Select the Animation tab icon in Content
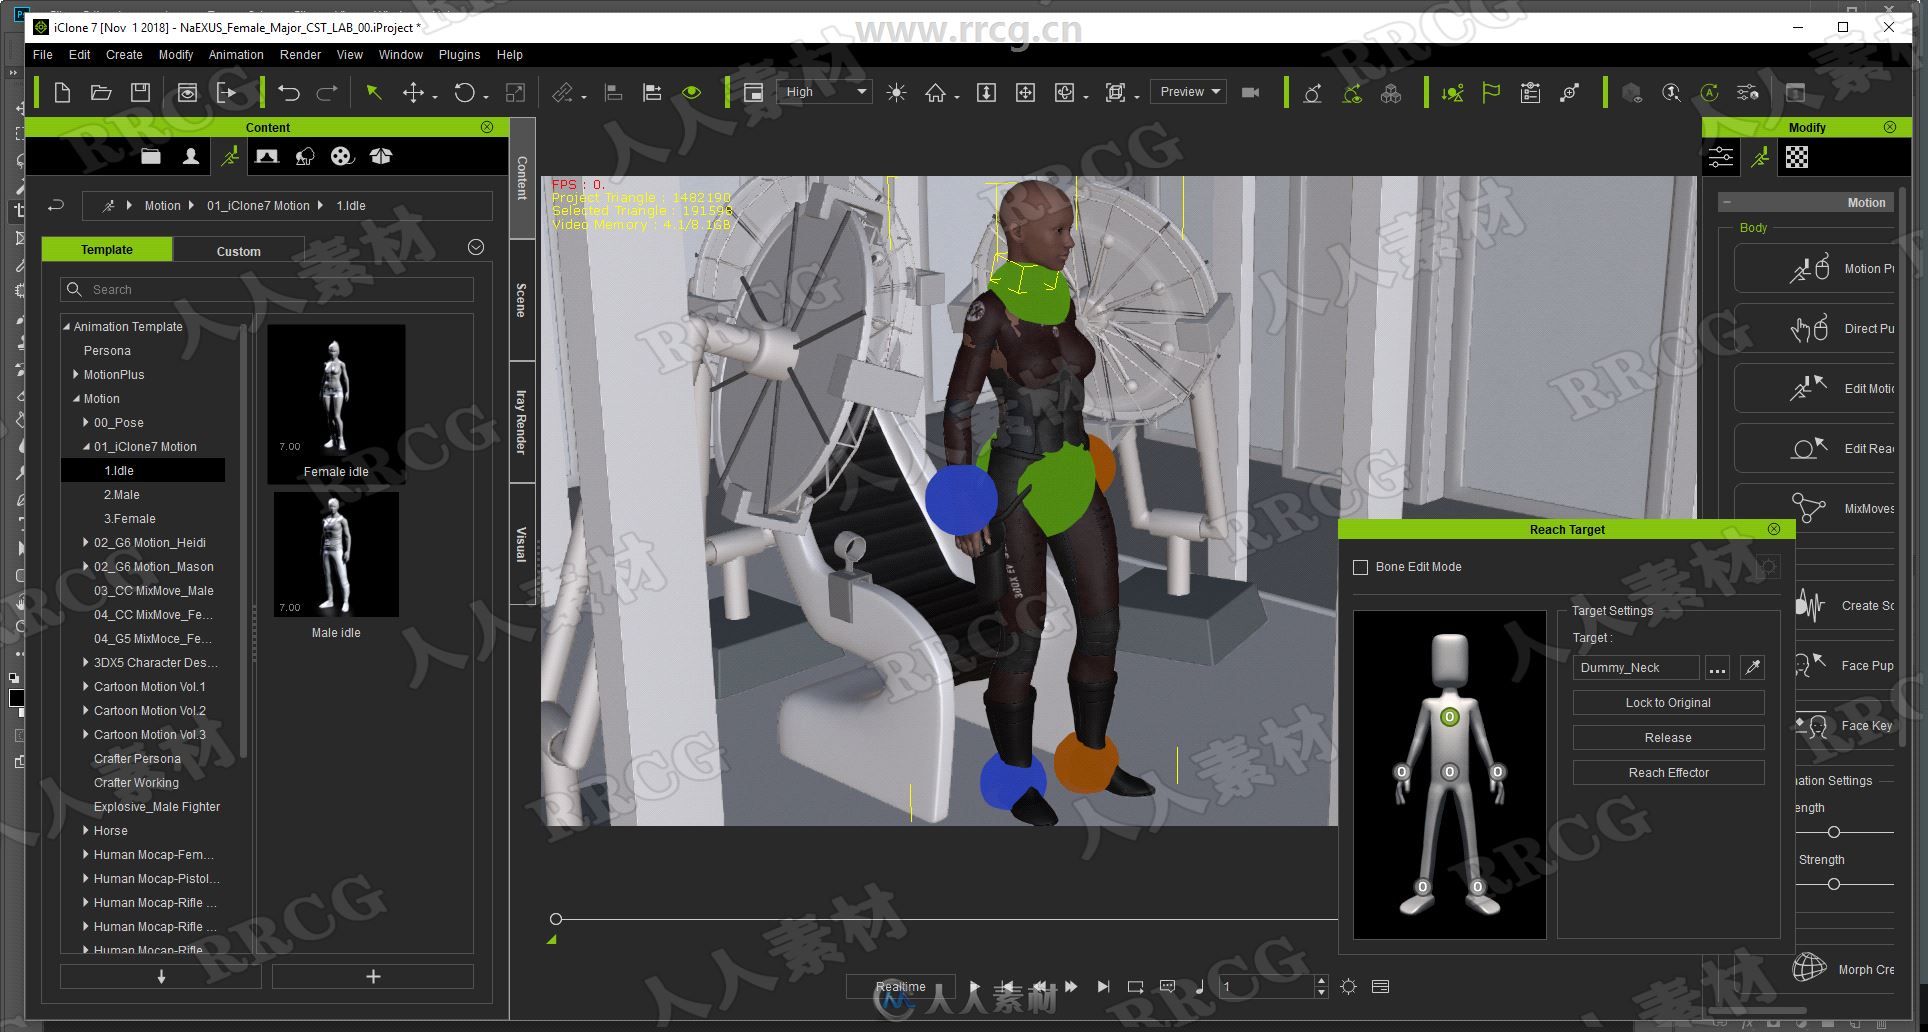 point(230,156)
